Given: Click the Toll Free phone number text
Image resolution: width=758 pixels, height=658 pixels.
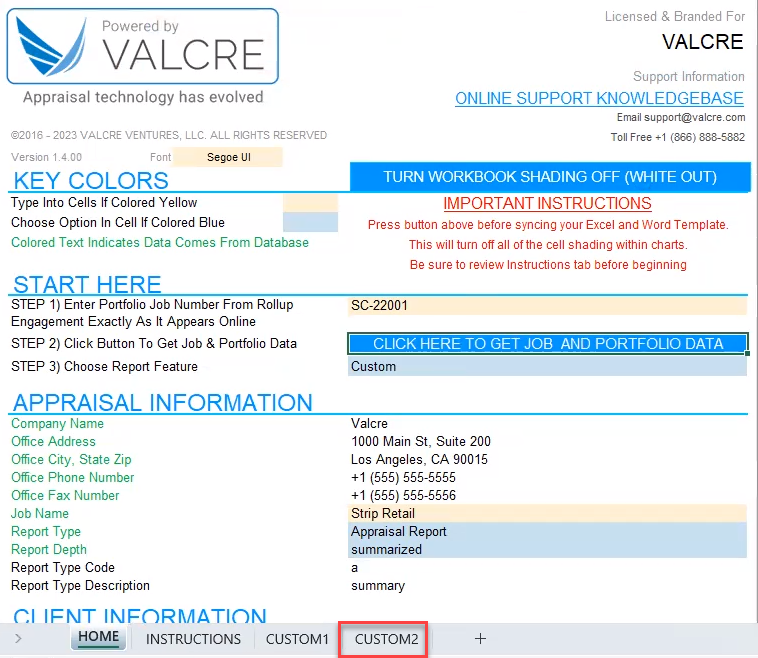Looking at the screenshot, I should 677,137.
